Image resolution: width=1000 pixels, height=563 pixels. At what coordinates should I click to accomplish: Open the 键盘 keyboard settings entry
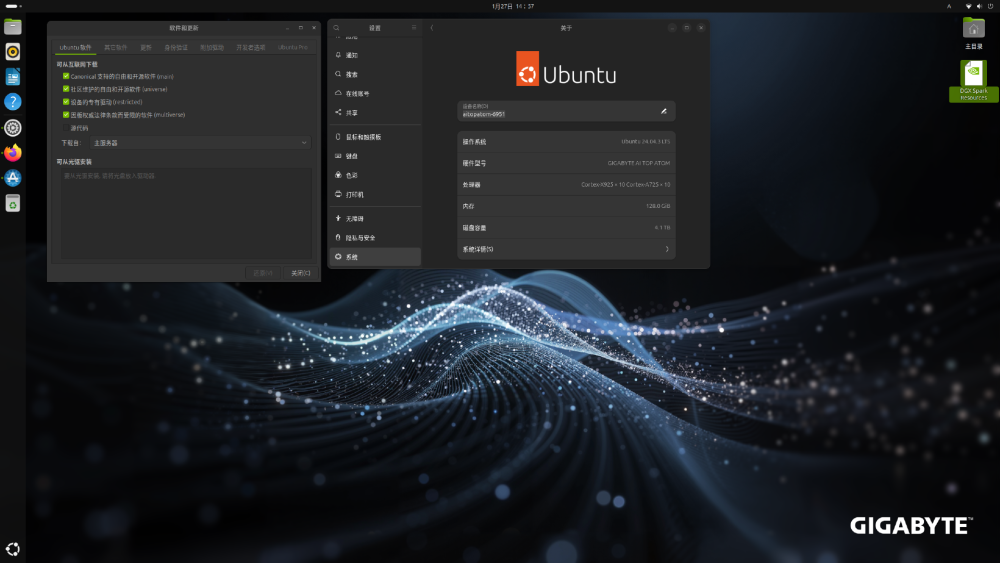click(x=375, y=156)
